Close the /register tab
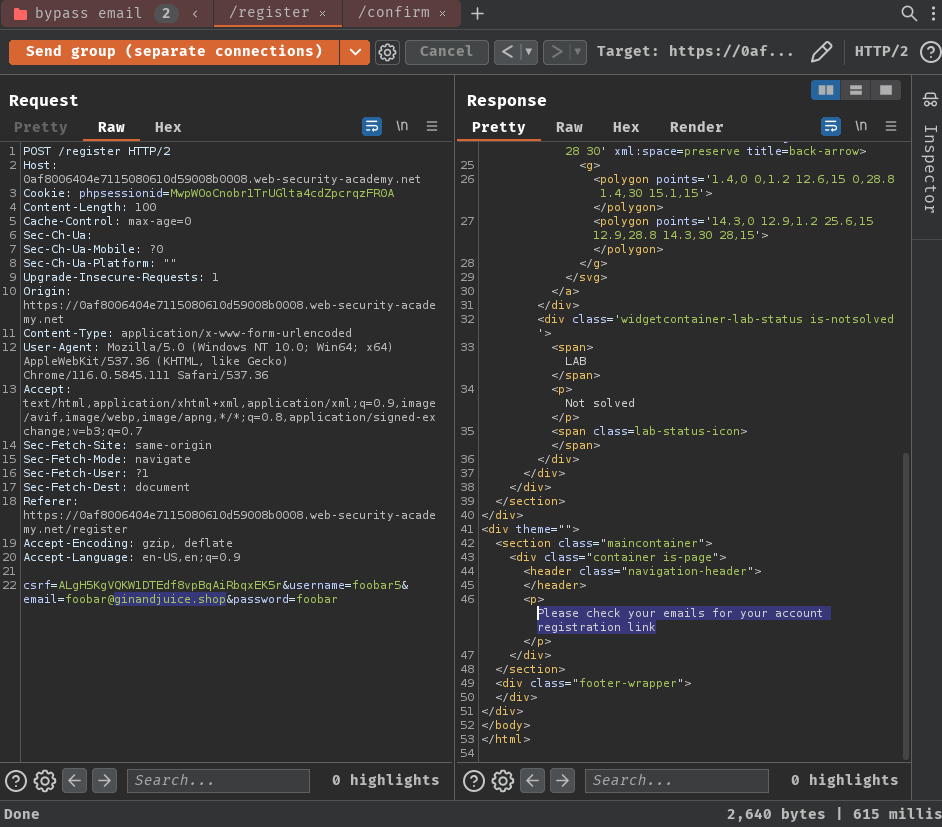This screenshot has width=942, height=827. coord(323,13)
